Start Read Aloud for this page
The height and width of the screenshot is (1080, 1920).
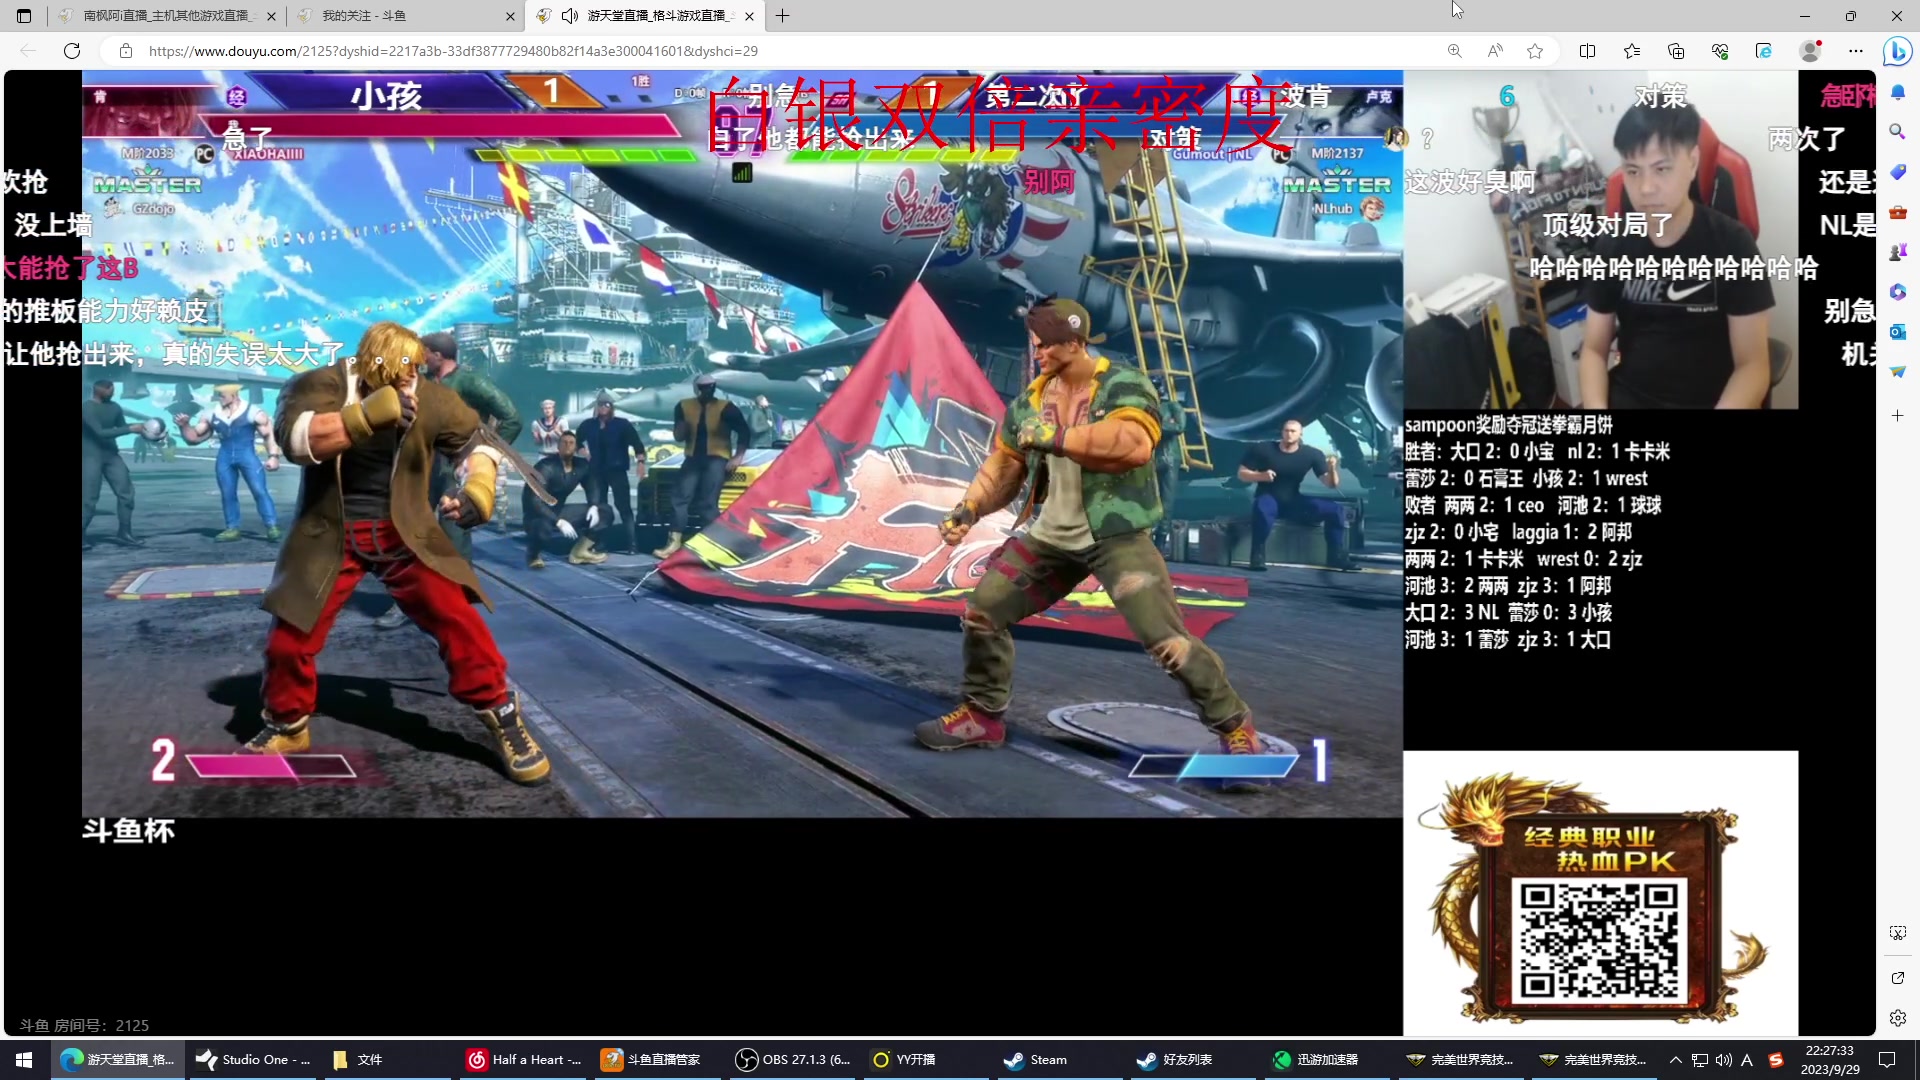point(1495,51)
